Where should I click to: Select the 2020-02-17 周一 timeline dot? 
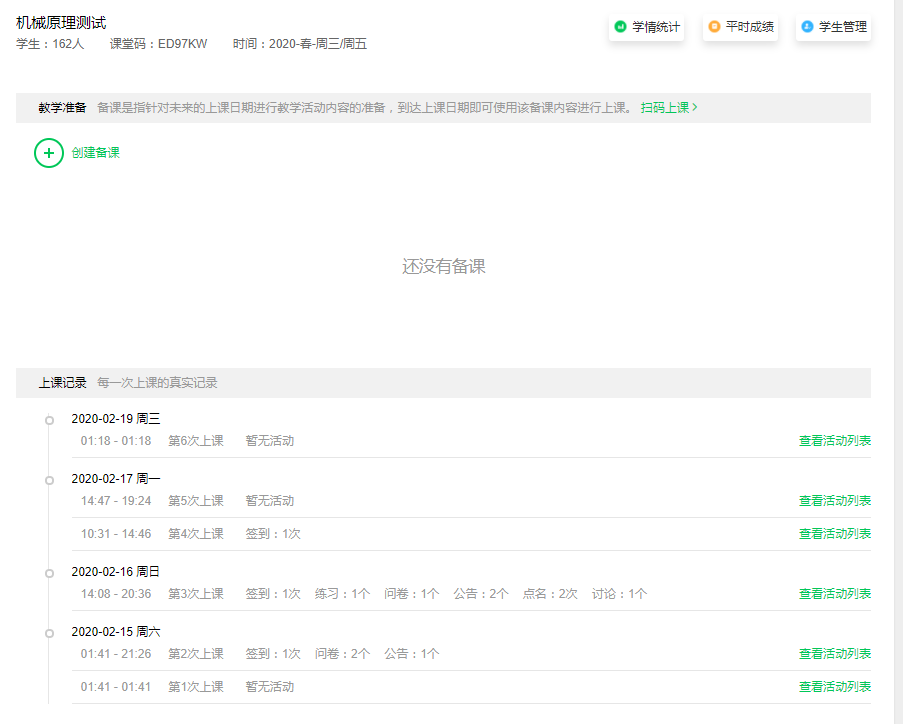pos(49,480)
